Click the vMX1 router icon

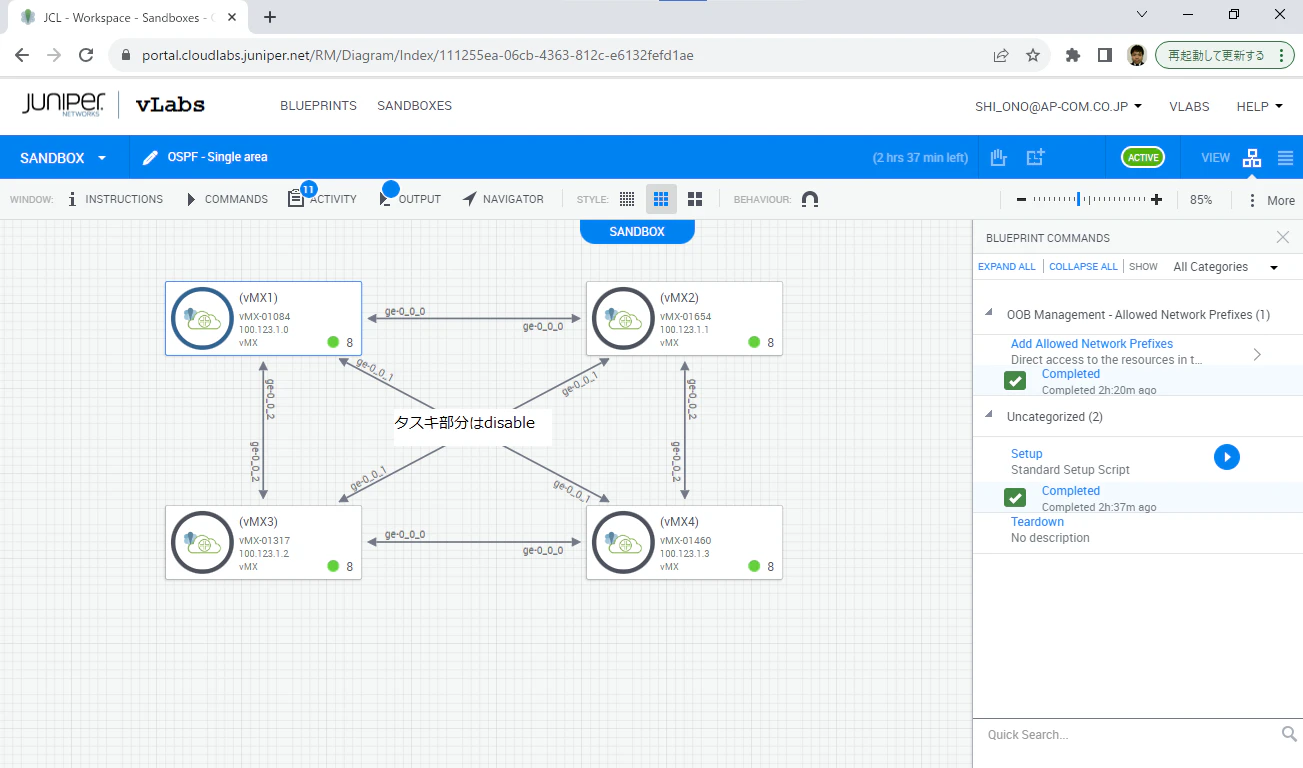[203, 319]
